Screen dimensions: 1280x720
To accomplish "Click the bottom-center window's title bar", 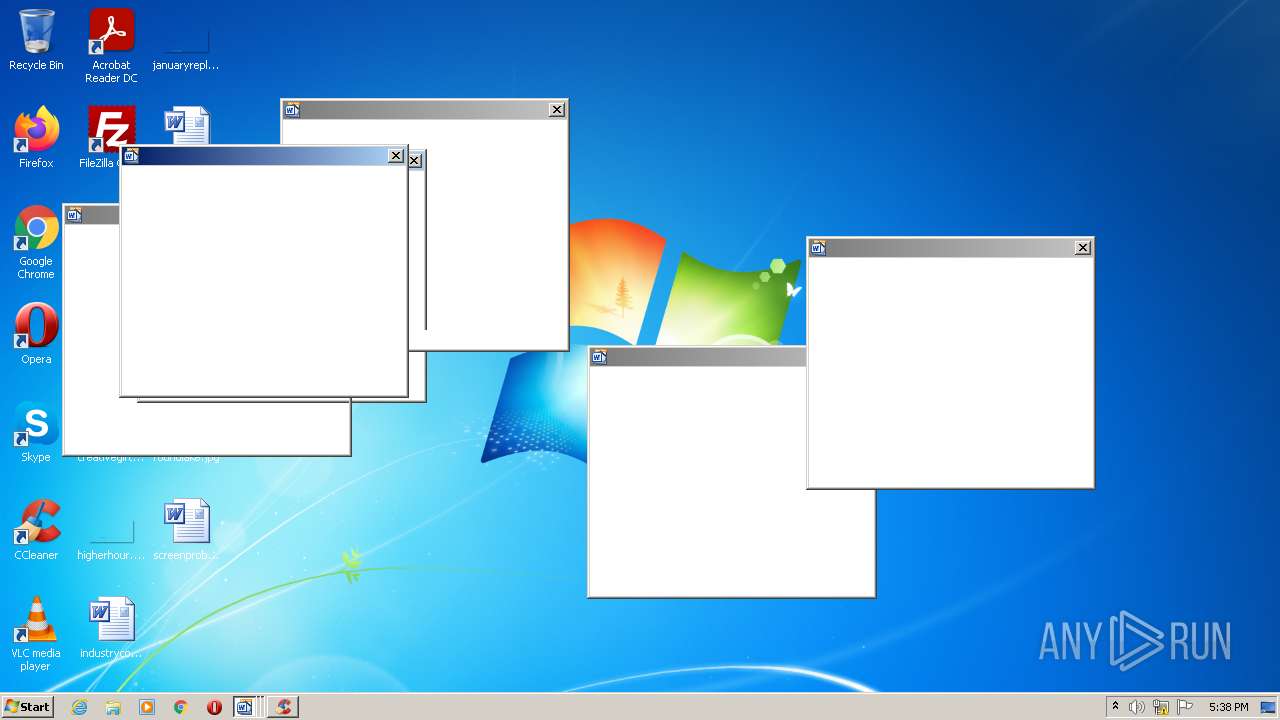I will [698, 357].
